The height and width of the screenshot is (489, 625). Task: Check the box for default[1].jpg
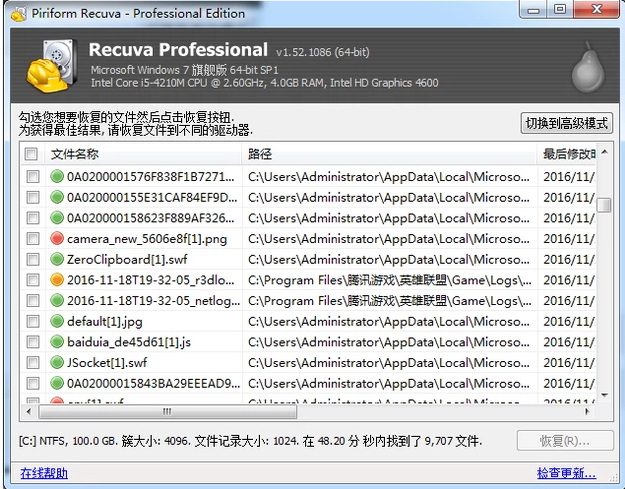pyautogui.click(x=33, y=321)
